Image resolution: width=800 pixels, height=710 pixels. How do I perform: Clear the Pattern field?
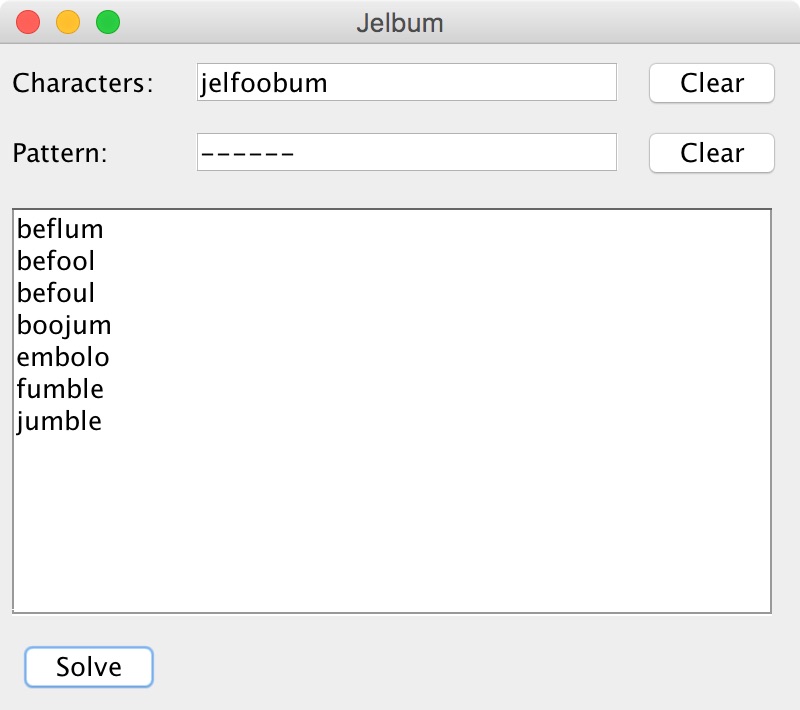tap(711, 153)
